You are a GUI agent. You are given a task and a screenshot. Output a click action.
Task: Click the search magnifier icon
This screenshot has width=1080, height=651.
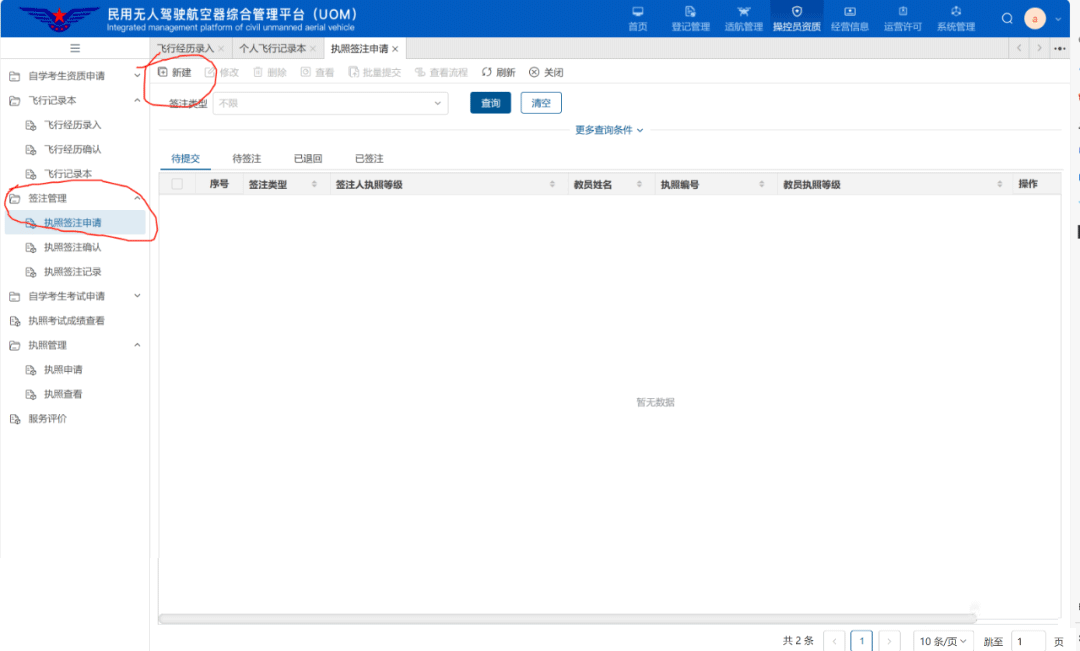tap(1007, 19)
